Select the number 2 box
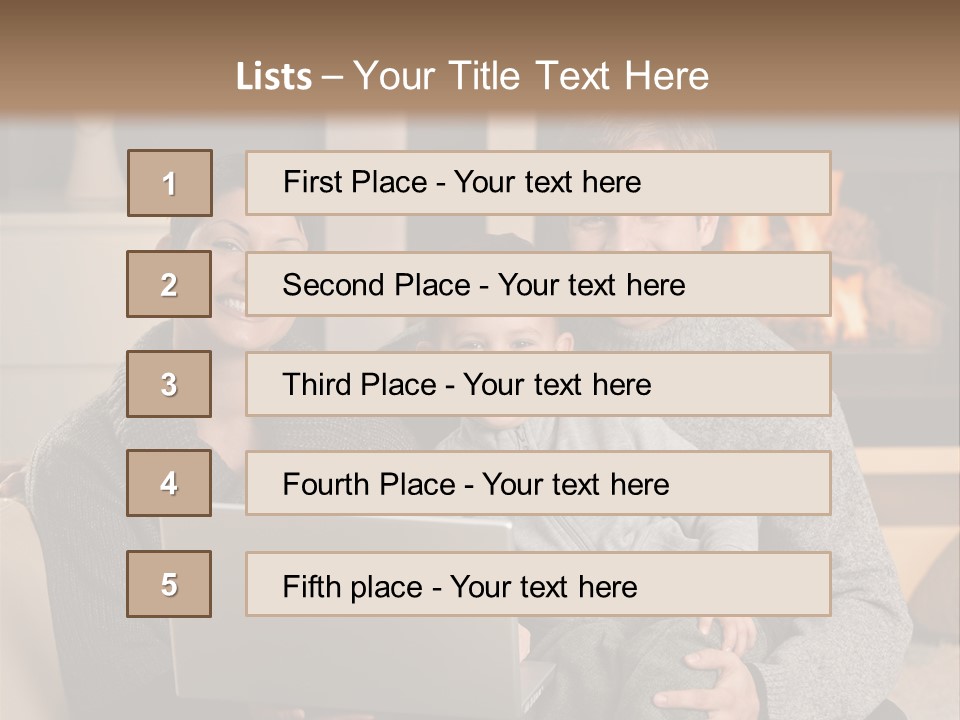 (x=169, y=284)
